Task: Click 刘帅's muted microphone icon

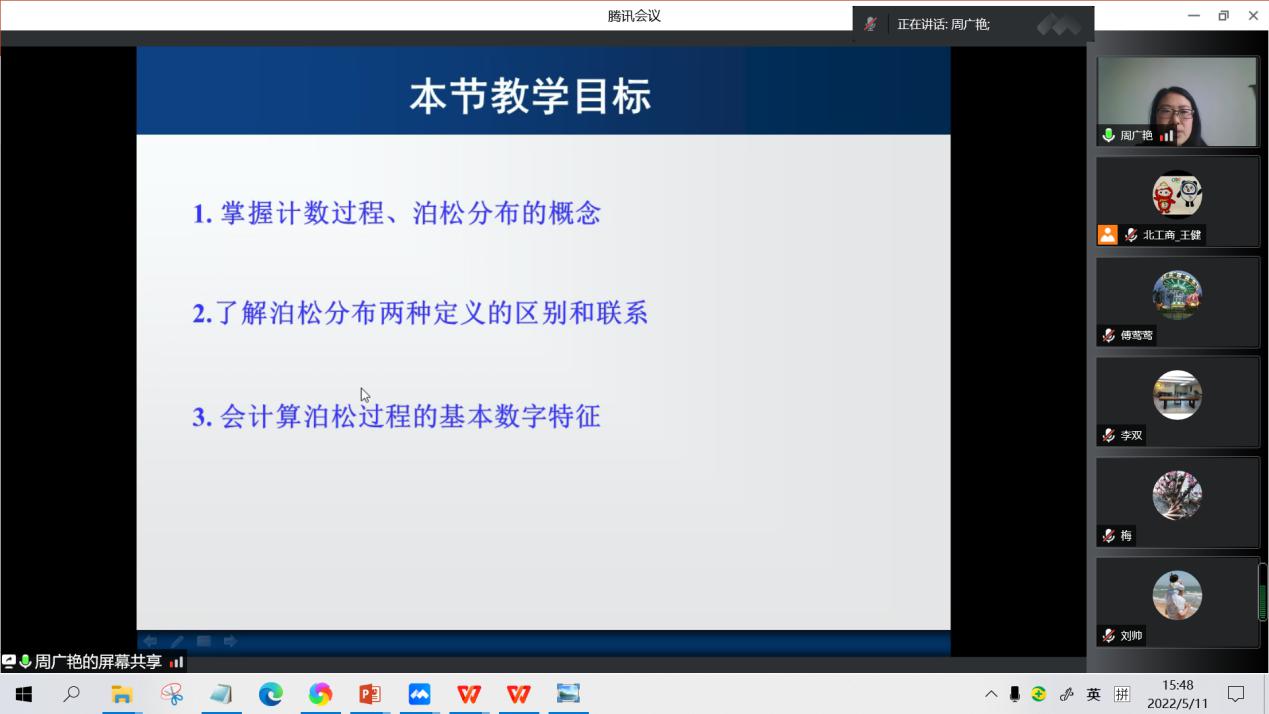Action: tap(1108, 636)
